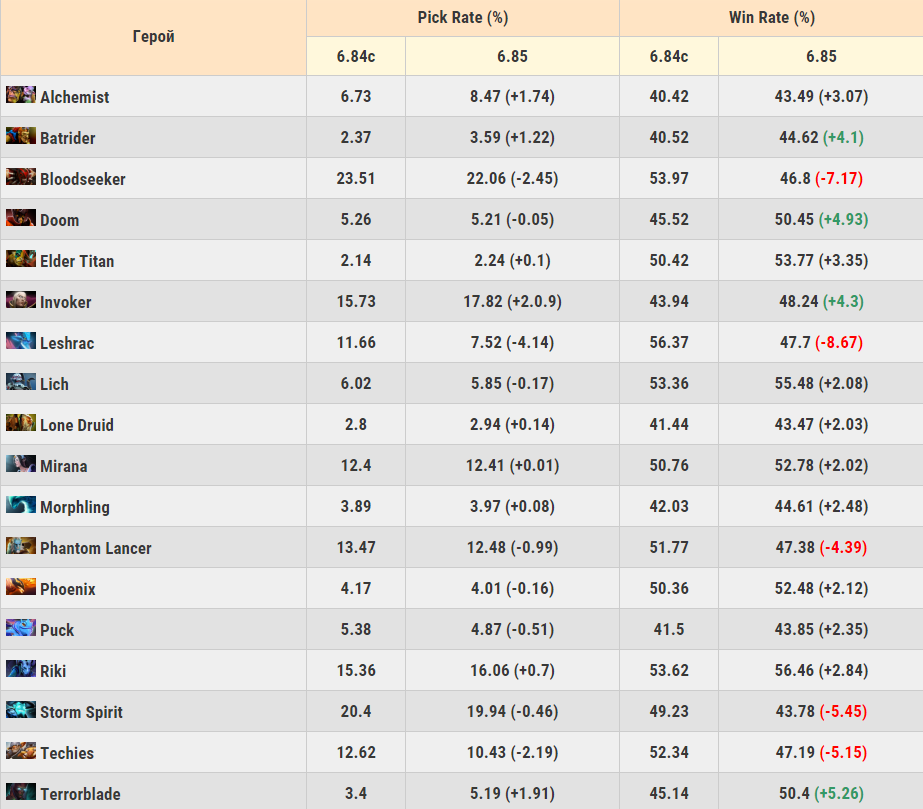Image resolution: width=923 pixels, height=809 pixels.
Task: Click the Terrorblade hero portrait icon
Action: [21, 792]
